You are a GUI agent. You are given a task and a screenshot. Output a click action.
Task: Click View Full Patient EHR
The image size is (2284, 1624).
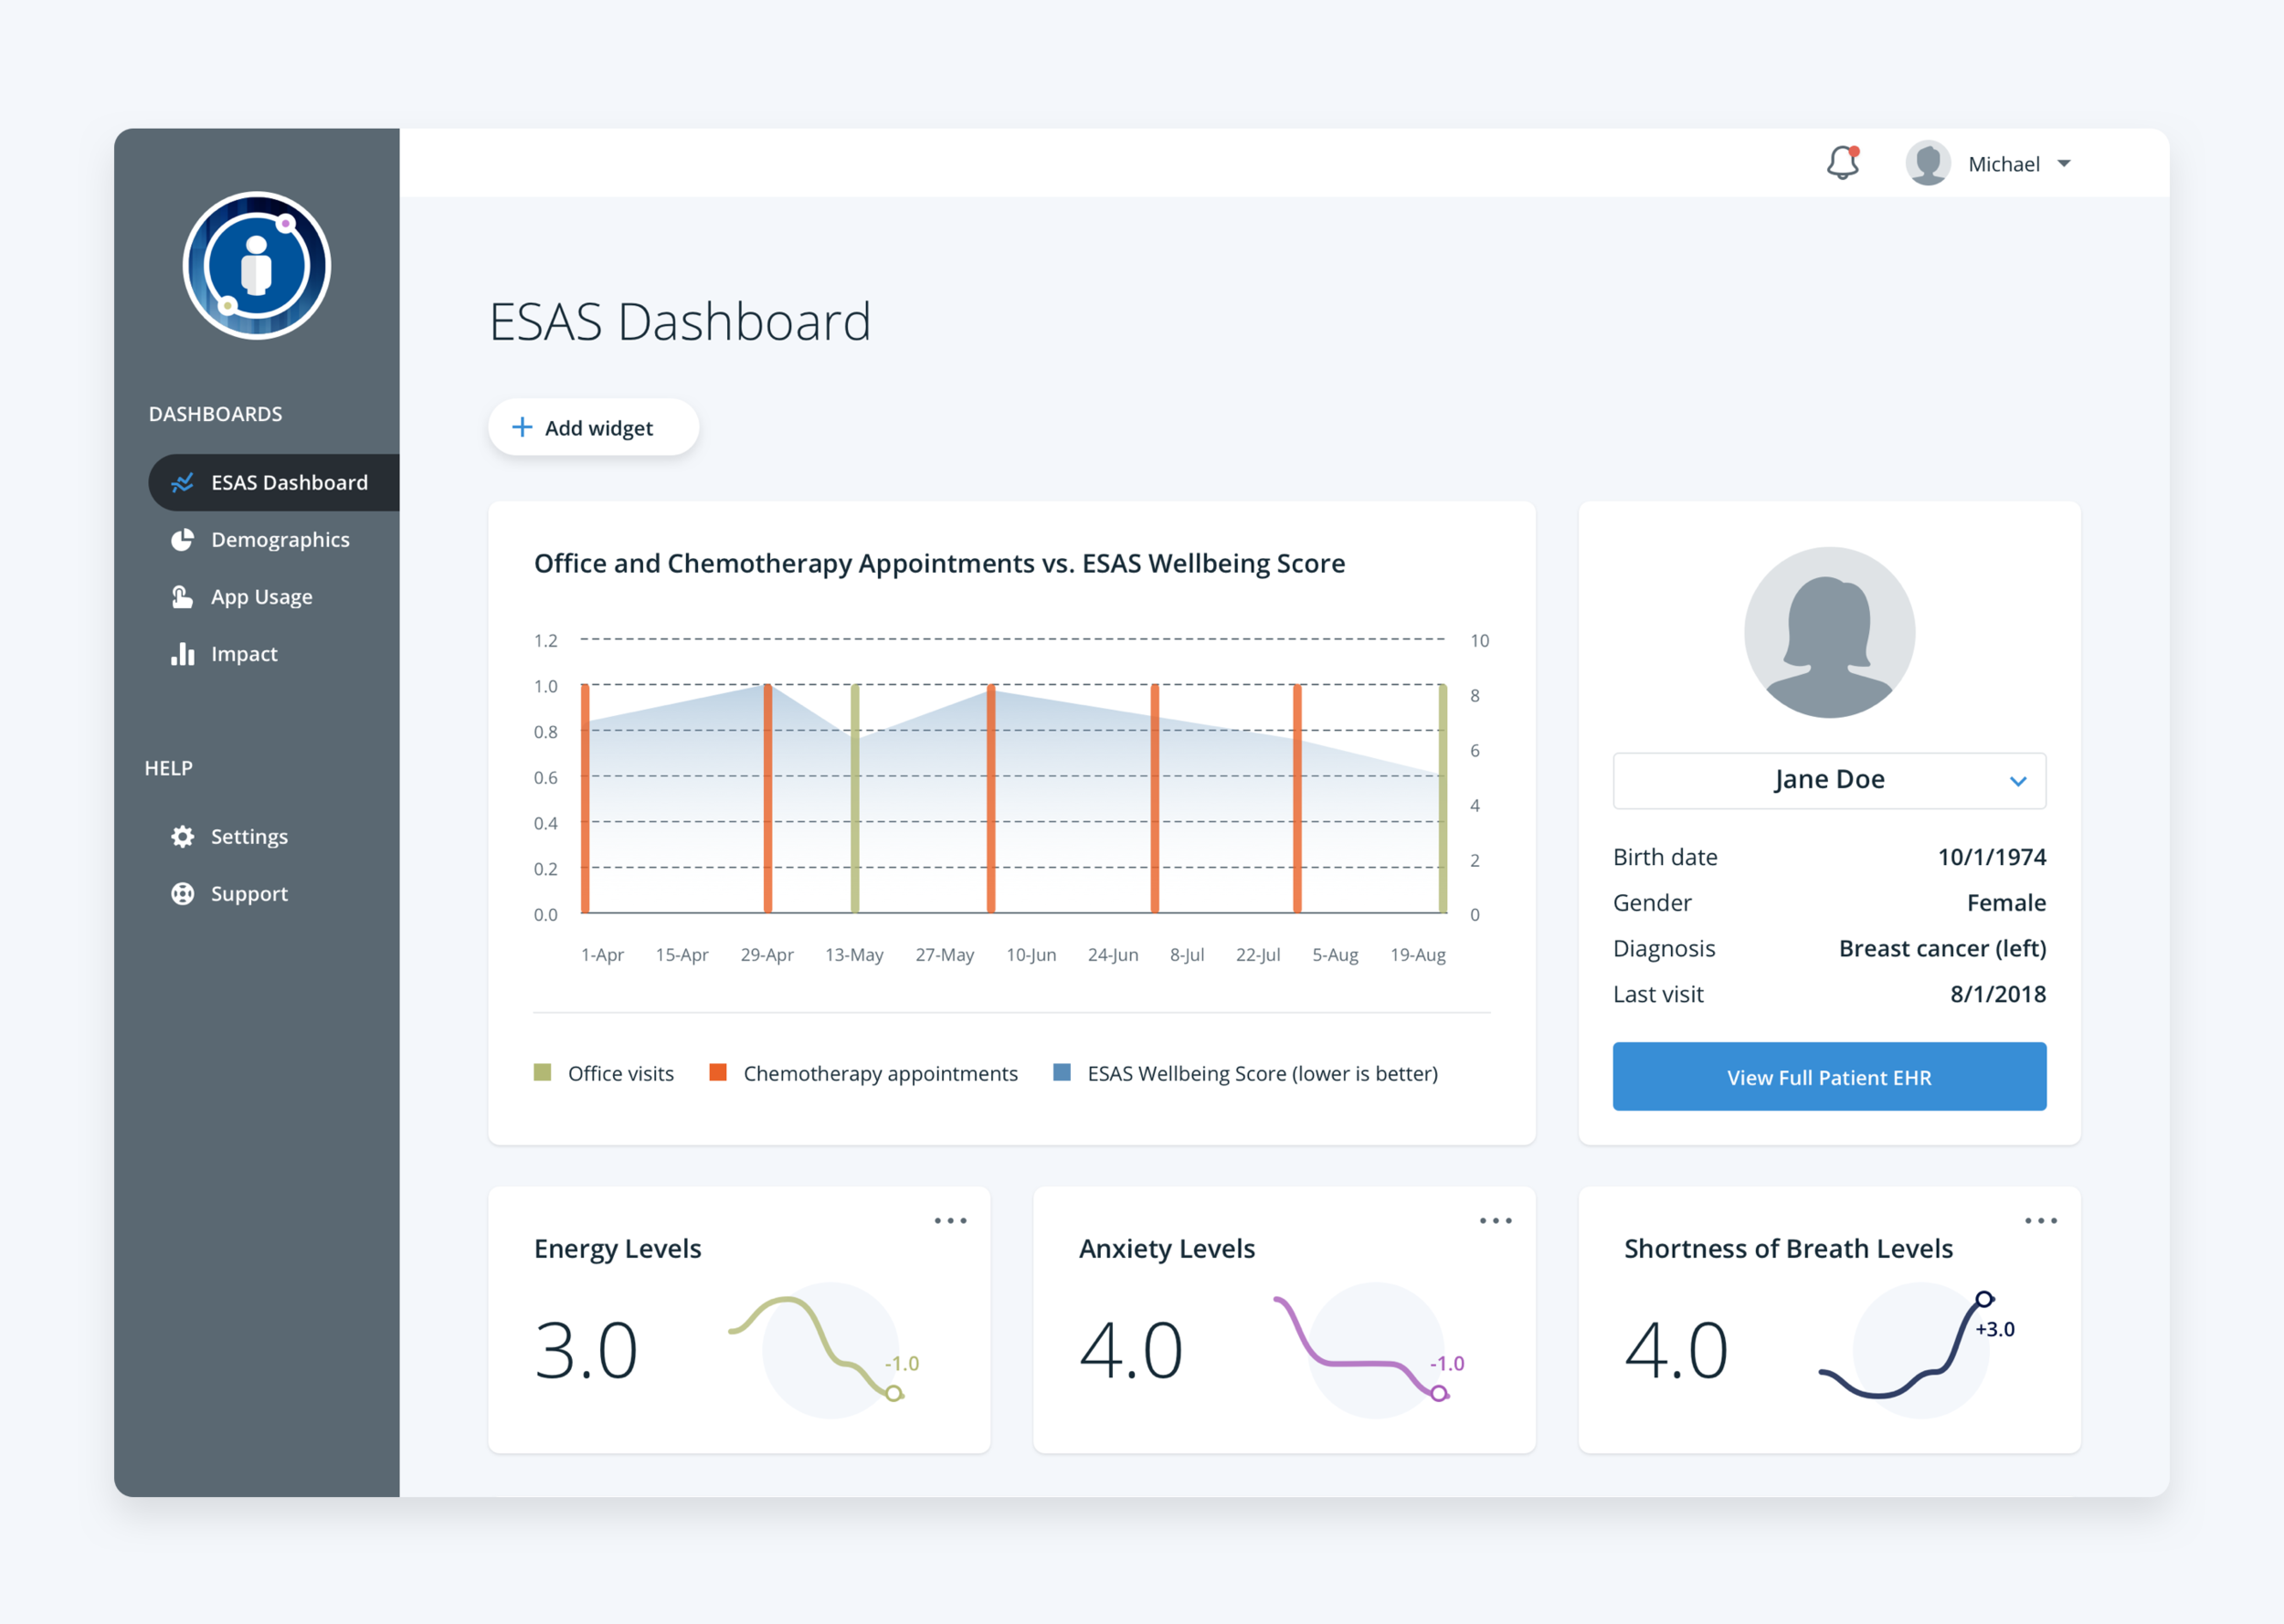pos(1829,1076)
